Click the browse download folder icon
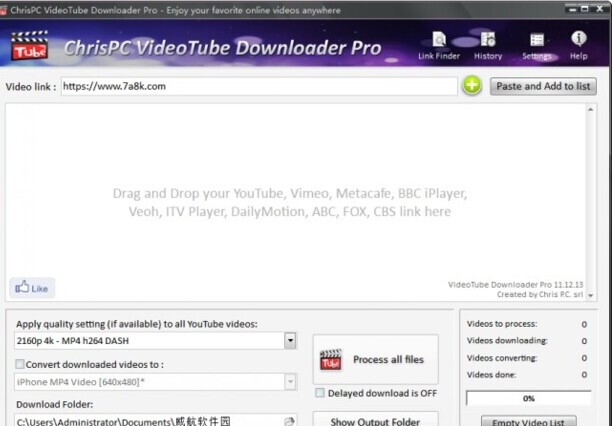This screenshot has width=612, height=426. pos(289,421)
